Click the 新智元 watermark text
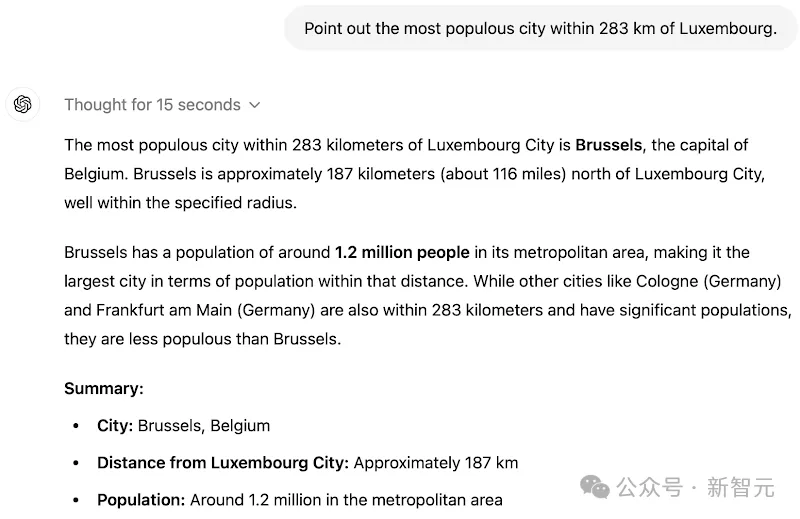This screenshot has height=519, width=800. pyautogui.click(x=741, y=487)
